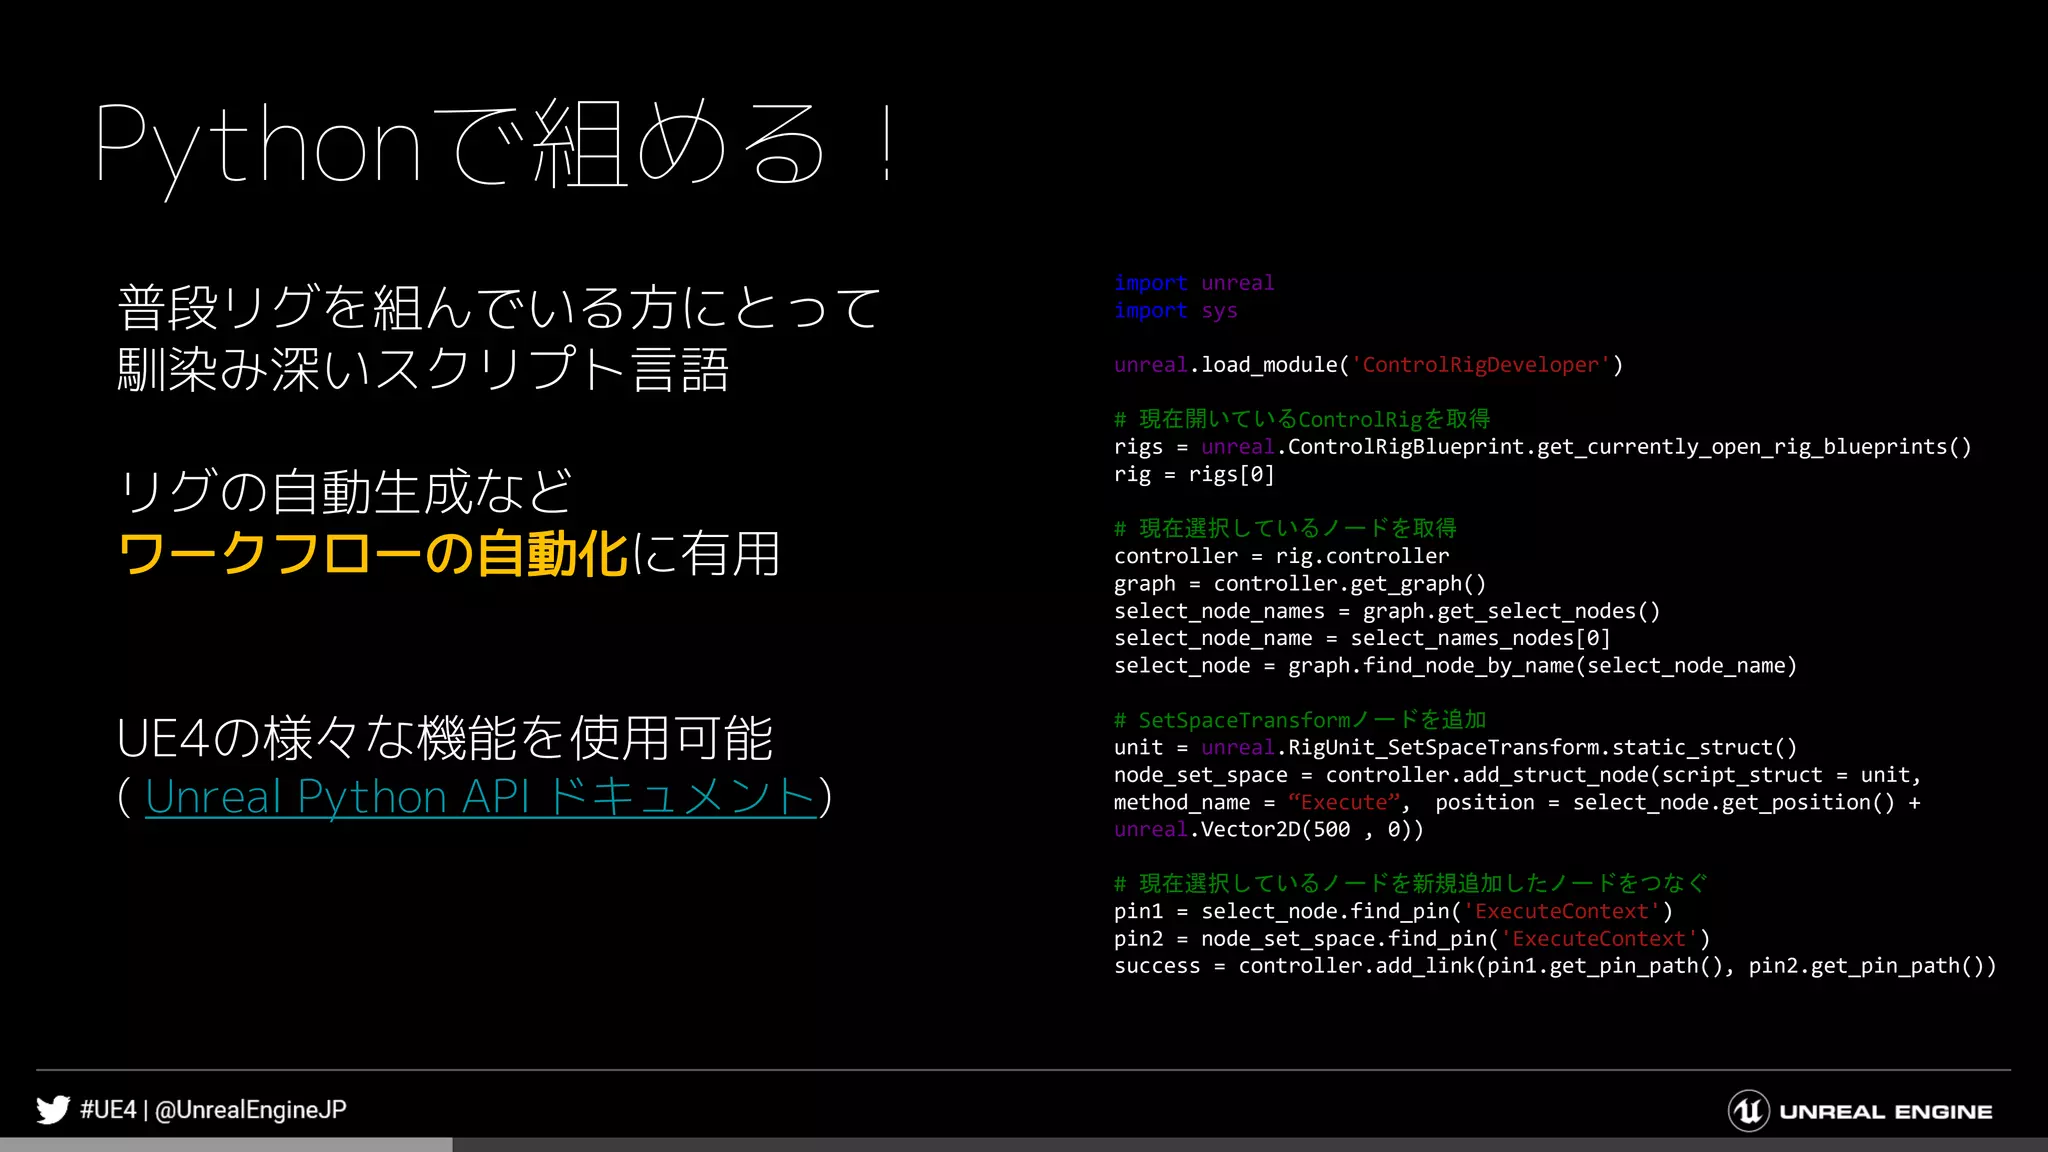The image size is (2048, 1152).
Task: Click comment '# 現在開いているControlRigを取得'
Action: coord(1302,419)
